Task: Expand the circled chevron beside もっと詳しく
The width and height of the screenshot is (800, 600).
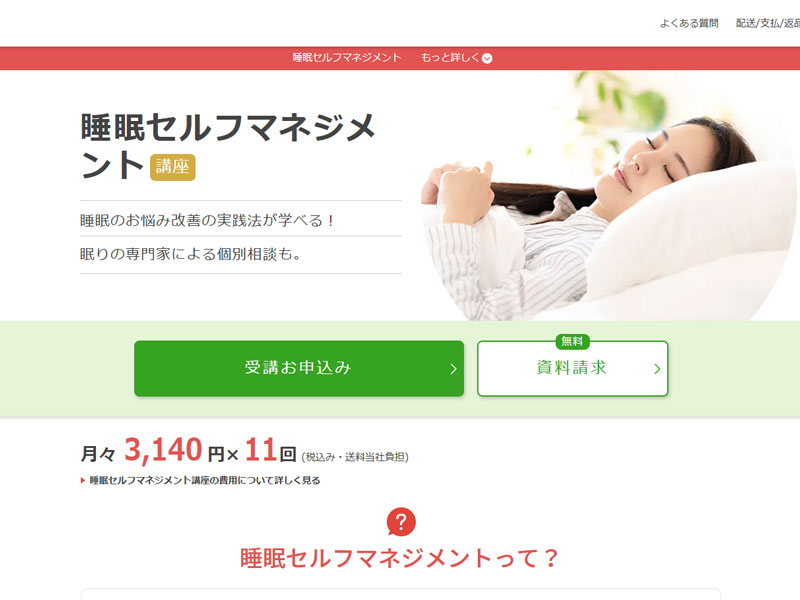Action: pos(487,58)
